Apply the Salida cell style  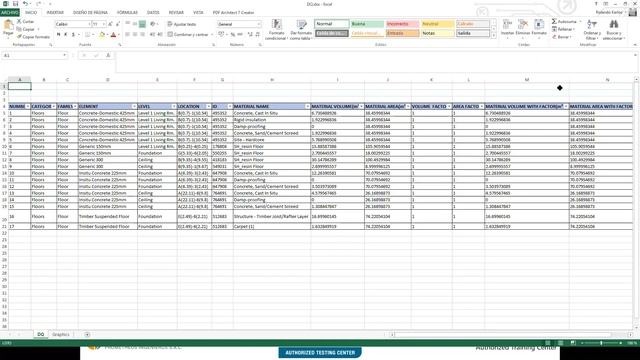pyautogui.click(x=473, y=33)
